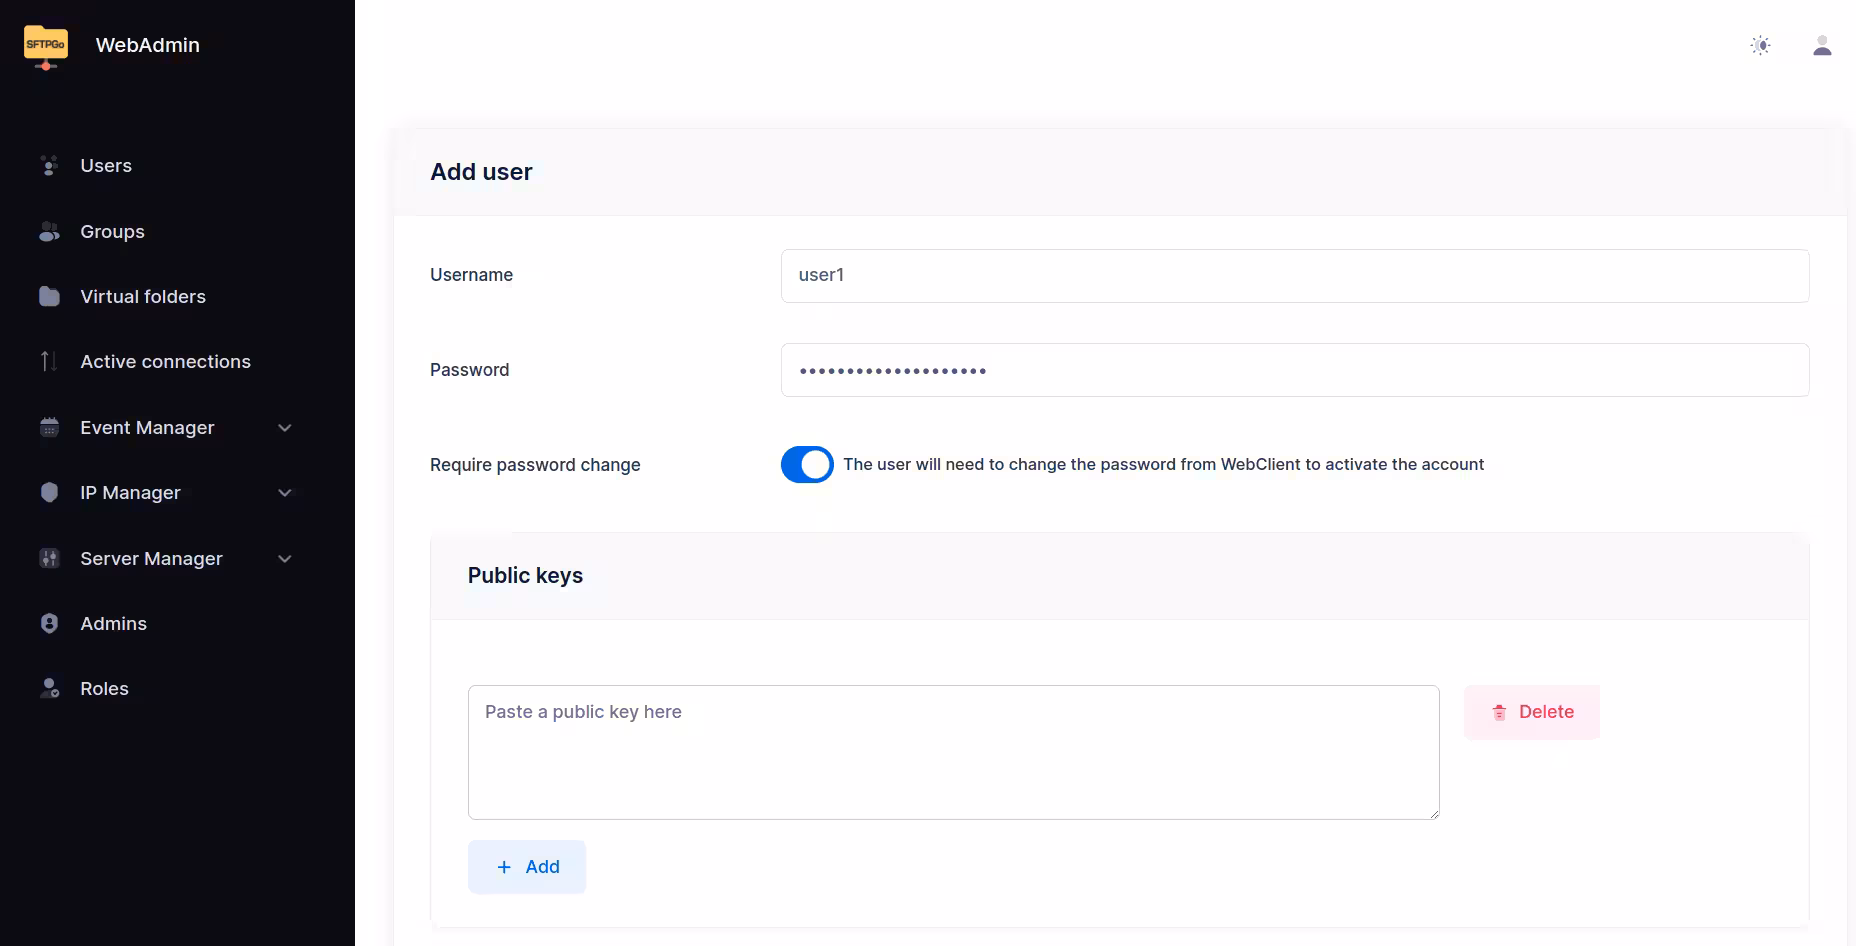Click the SFTPGo logo icon

[x=46, y=46]
